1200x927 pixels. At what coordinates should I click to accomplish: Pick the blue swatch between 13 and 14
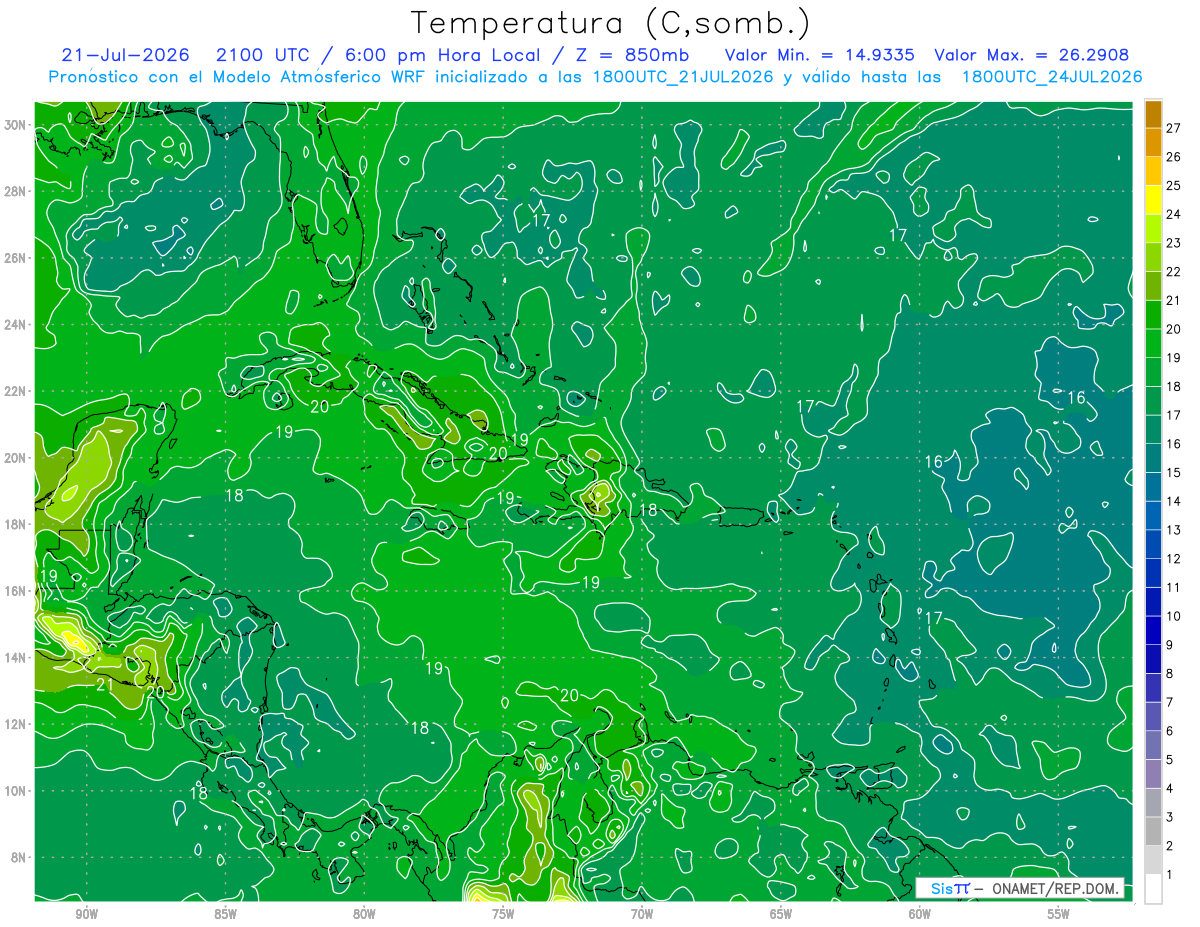click(1154, 515)
